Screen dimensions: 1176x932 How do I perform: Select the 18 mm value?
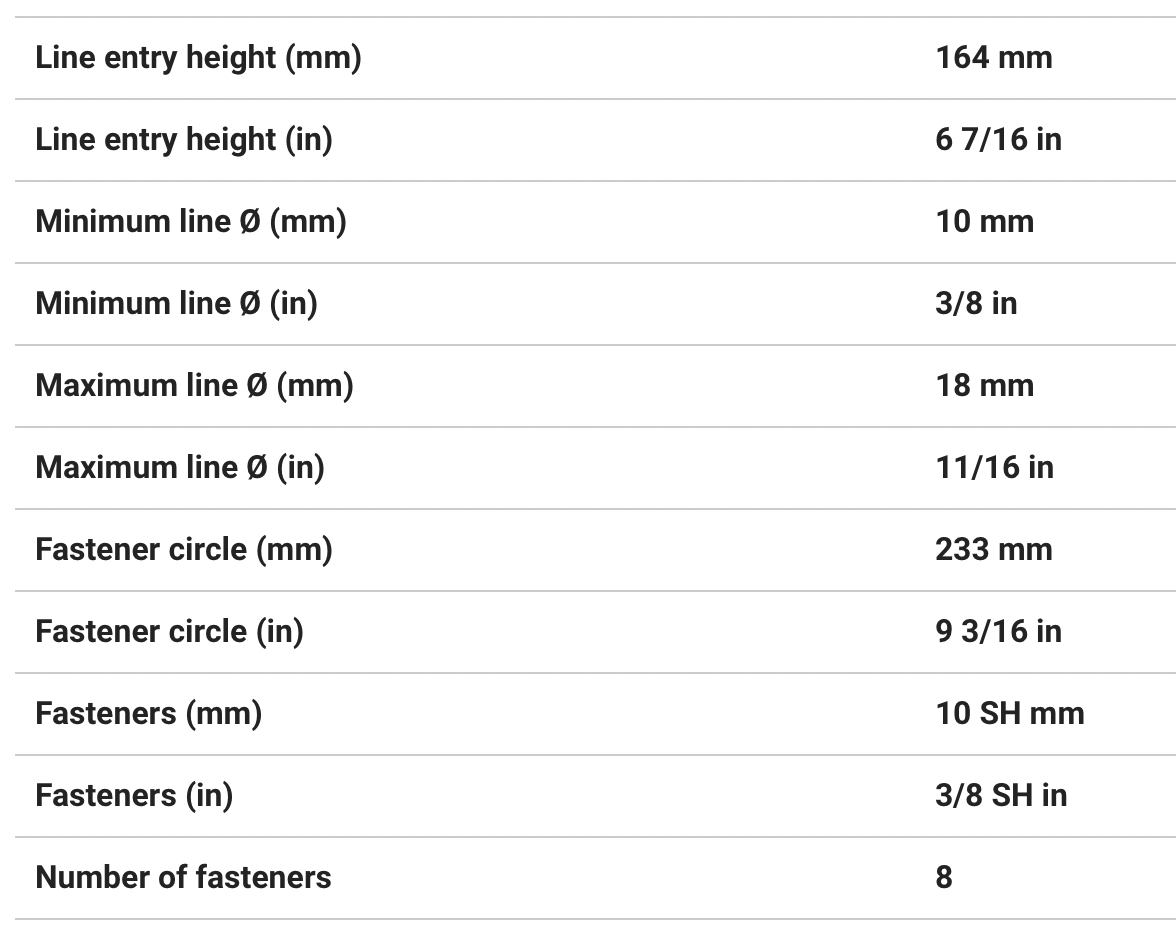point(984,386)
